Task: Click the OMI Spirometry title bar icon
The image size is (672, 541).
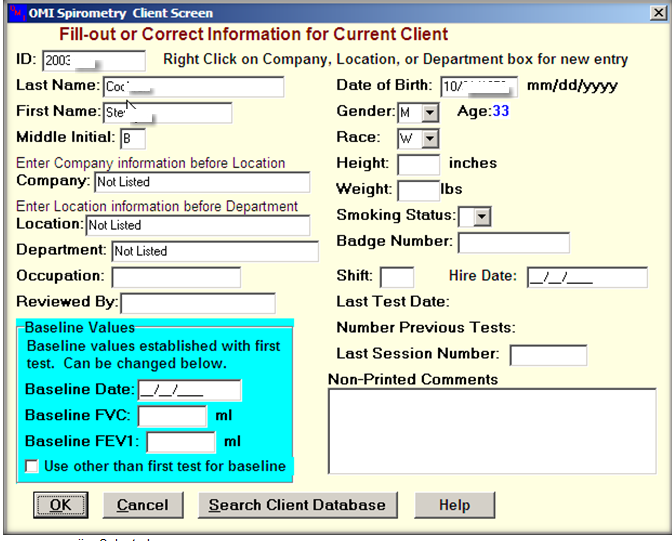Action: [12, 12]
